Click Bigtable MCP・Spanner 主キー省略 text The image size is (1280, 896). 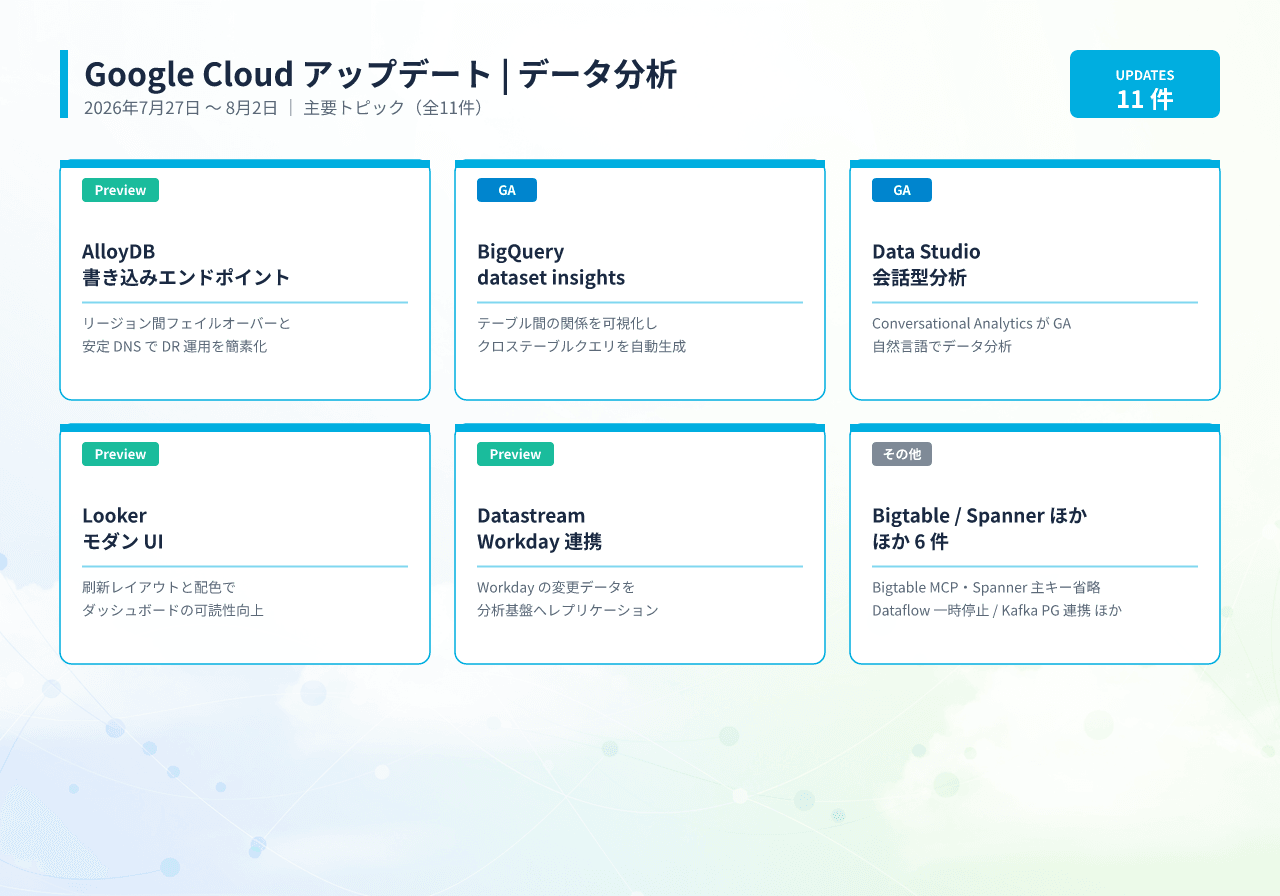(986, 587)
